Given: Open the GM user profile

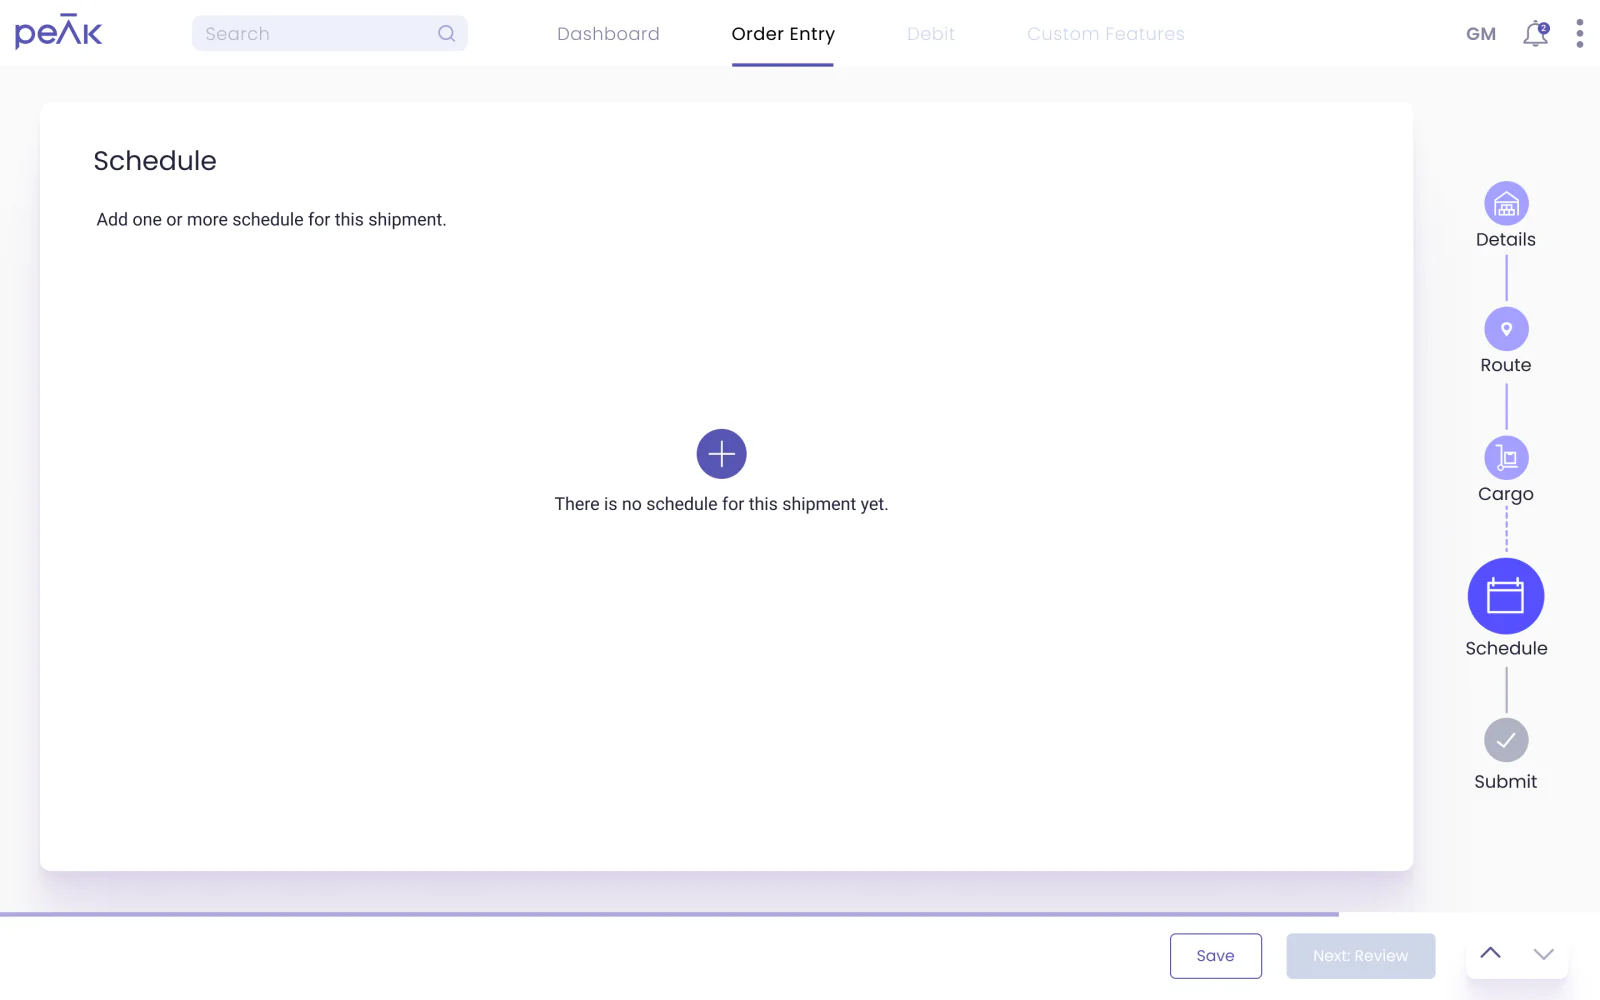Looking at the screenshot, I should (1481, 34).
